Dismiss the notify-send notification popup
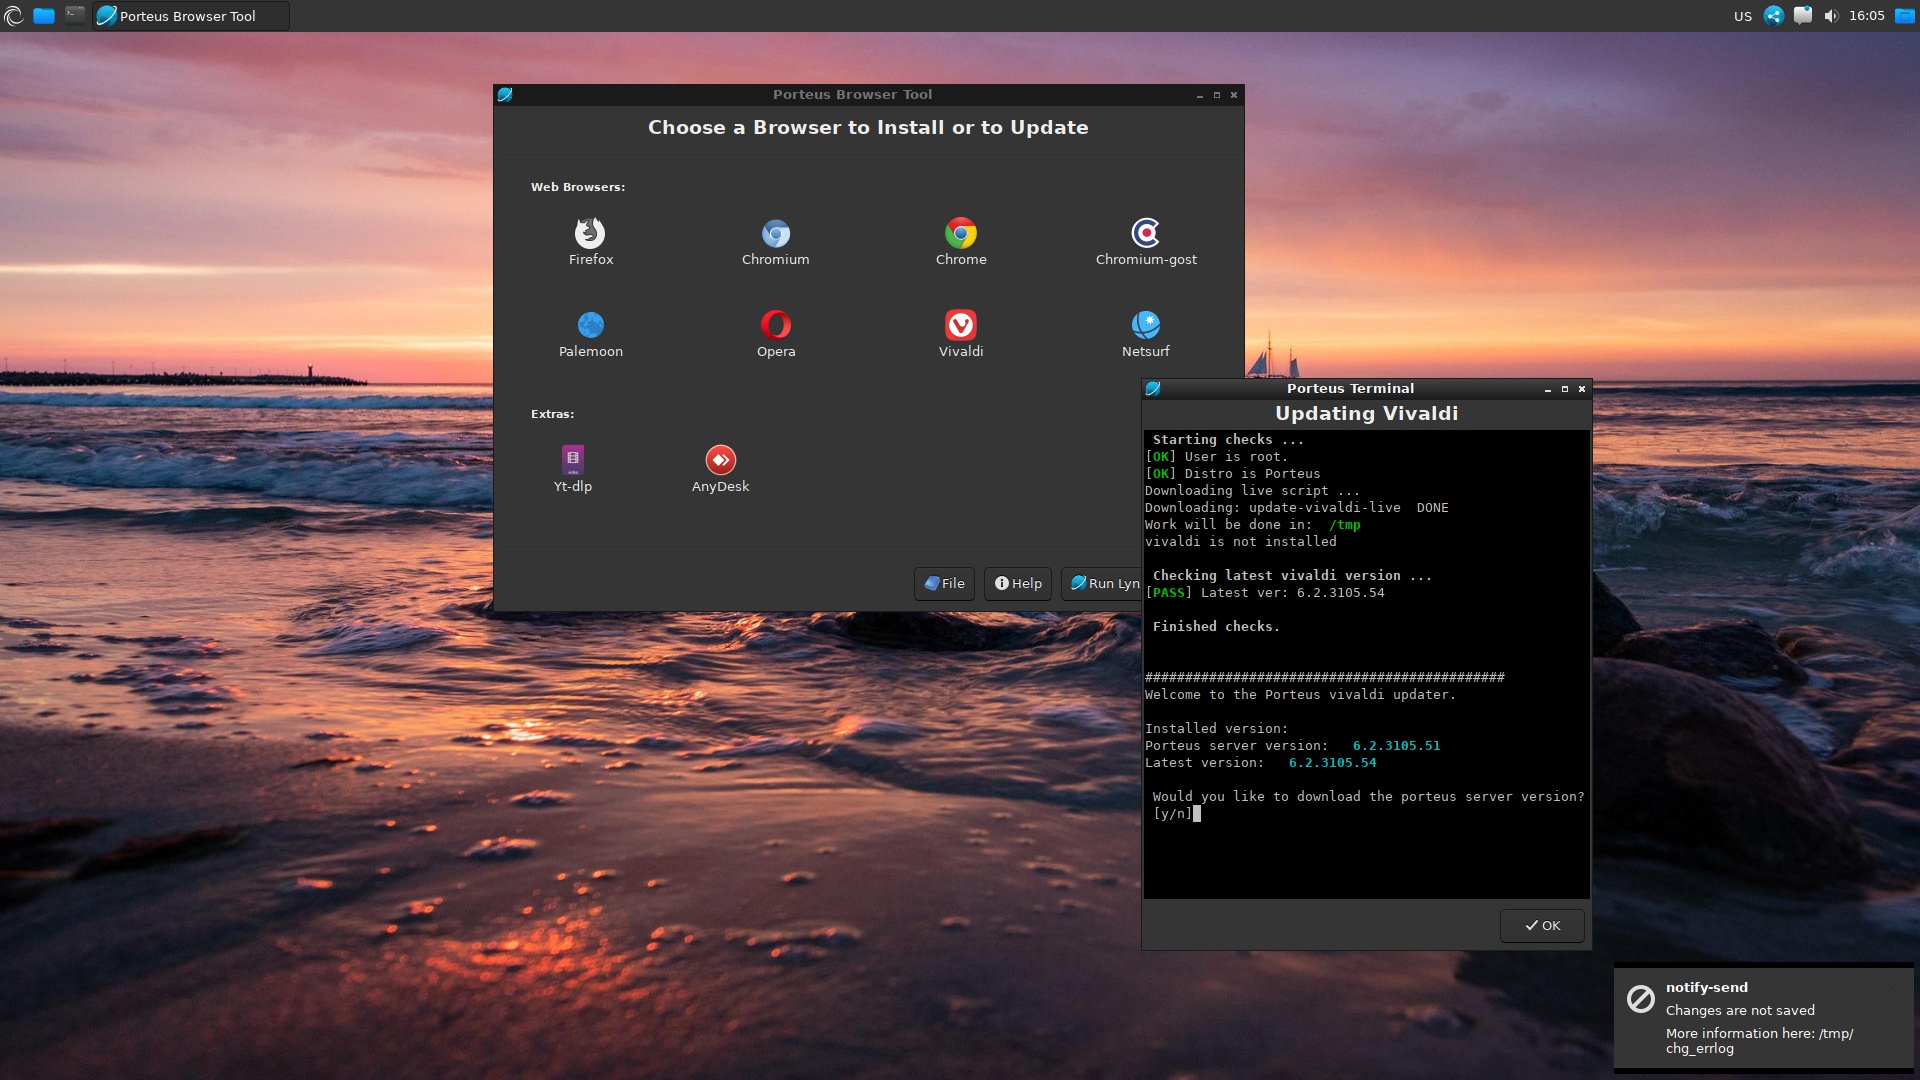Screen dimensions: 1920x1080 pyautogui.click(x=1764, y=1017)
